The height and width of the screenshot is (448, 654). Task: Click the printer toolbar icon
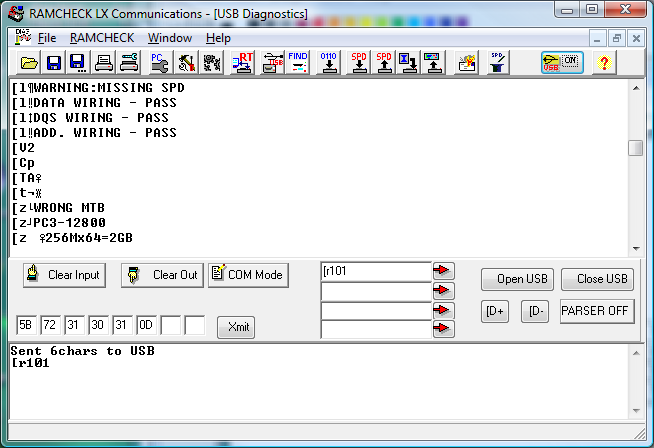point(103,63)
